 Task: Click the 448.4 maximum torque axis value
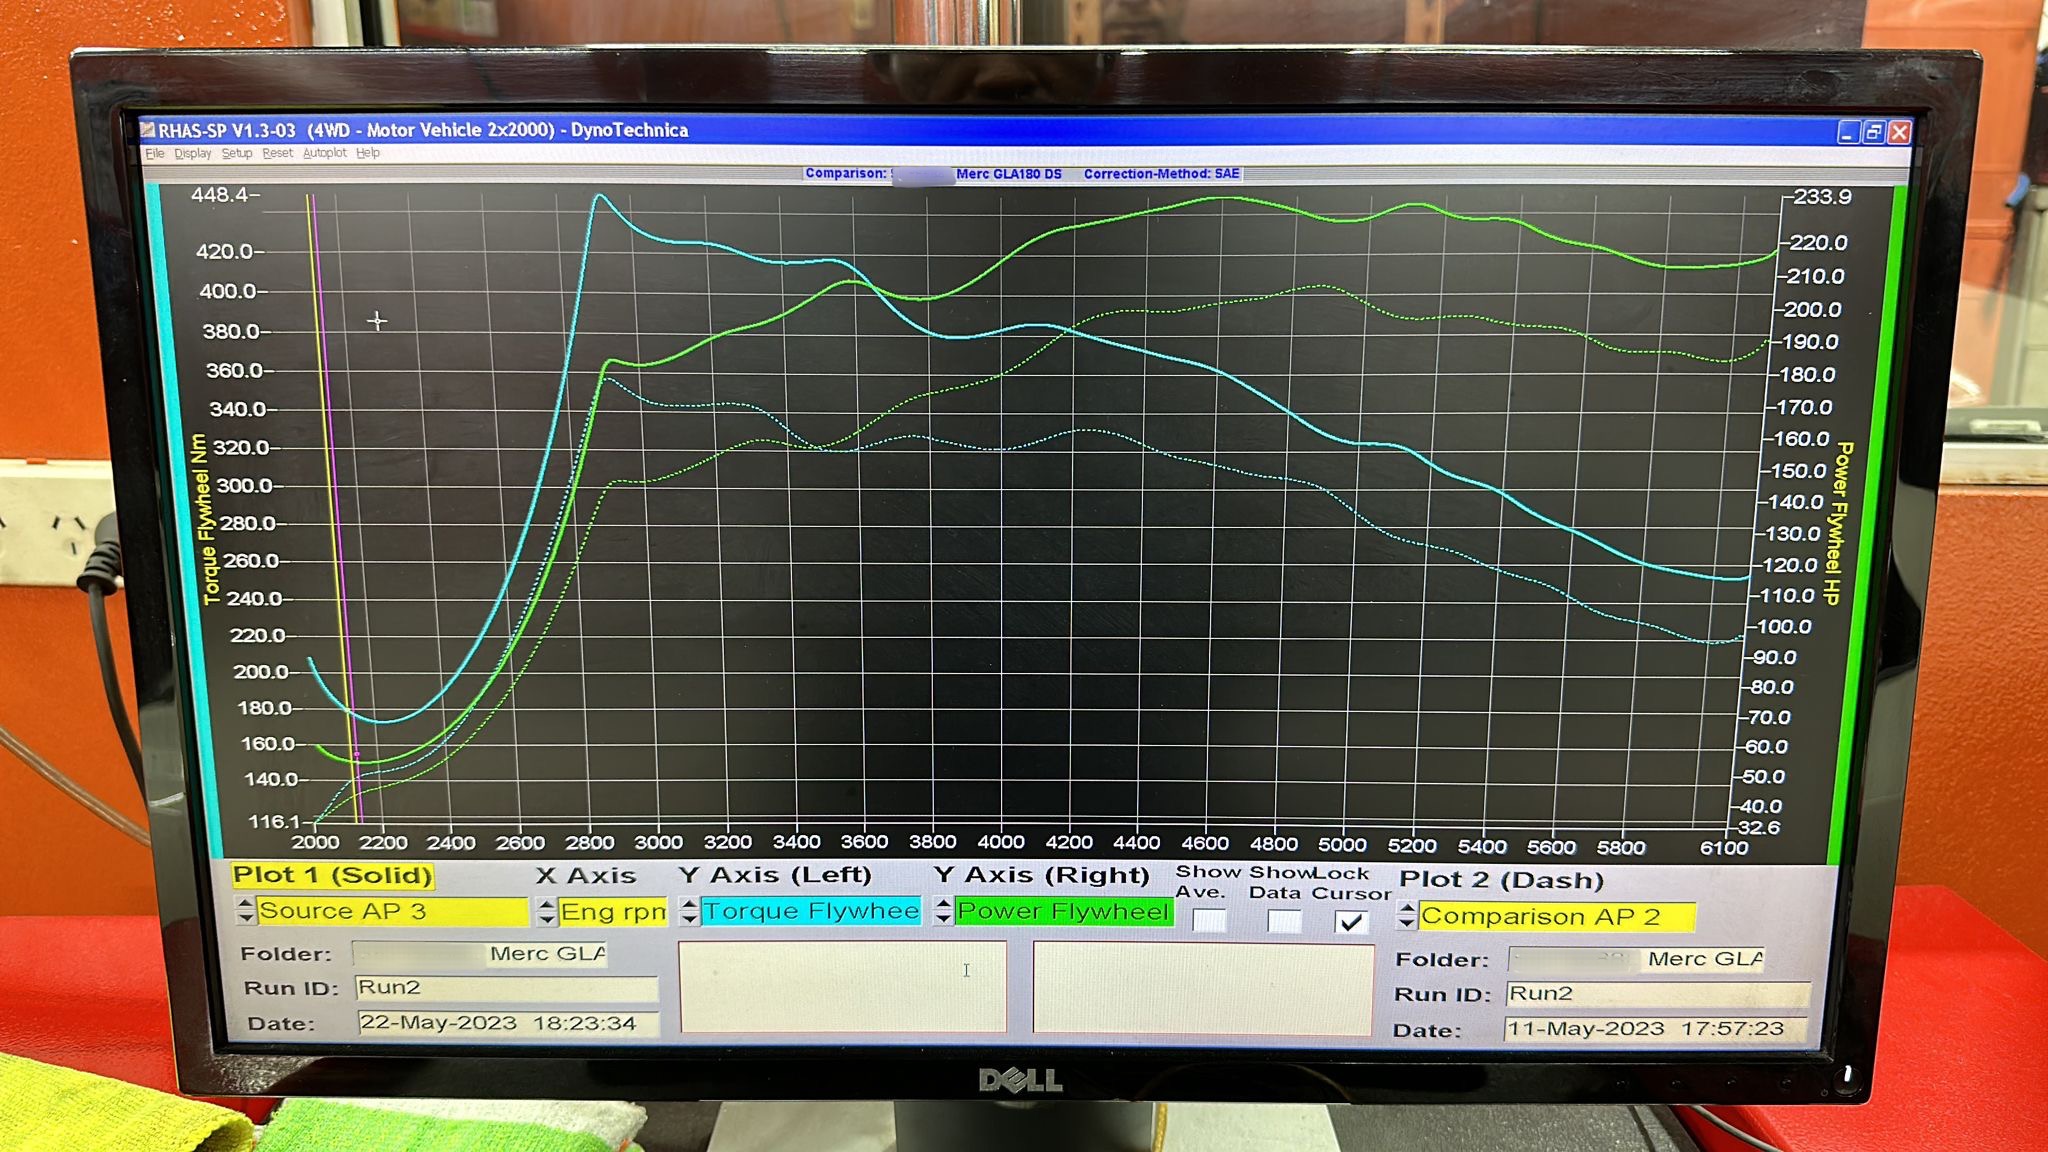tap(220, 195)
